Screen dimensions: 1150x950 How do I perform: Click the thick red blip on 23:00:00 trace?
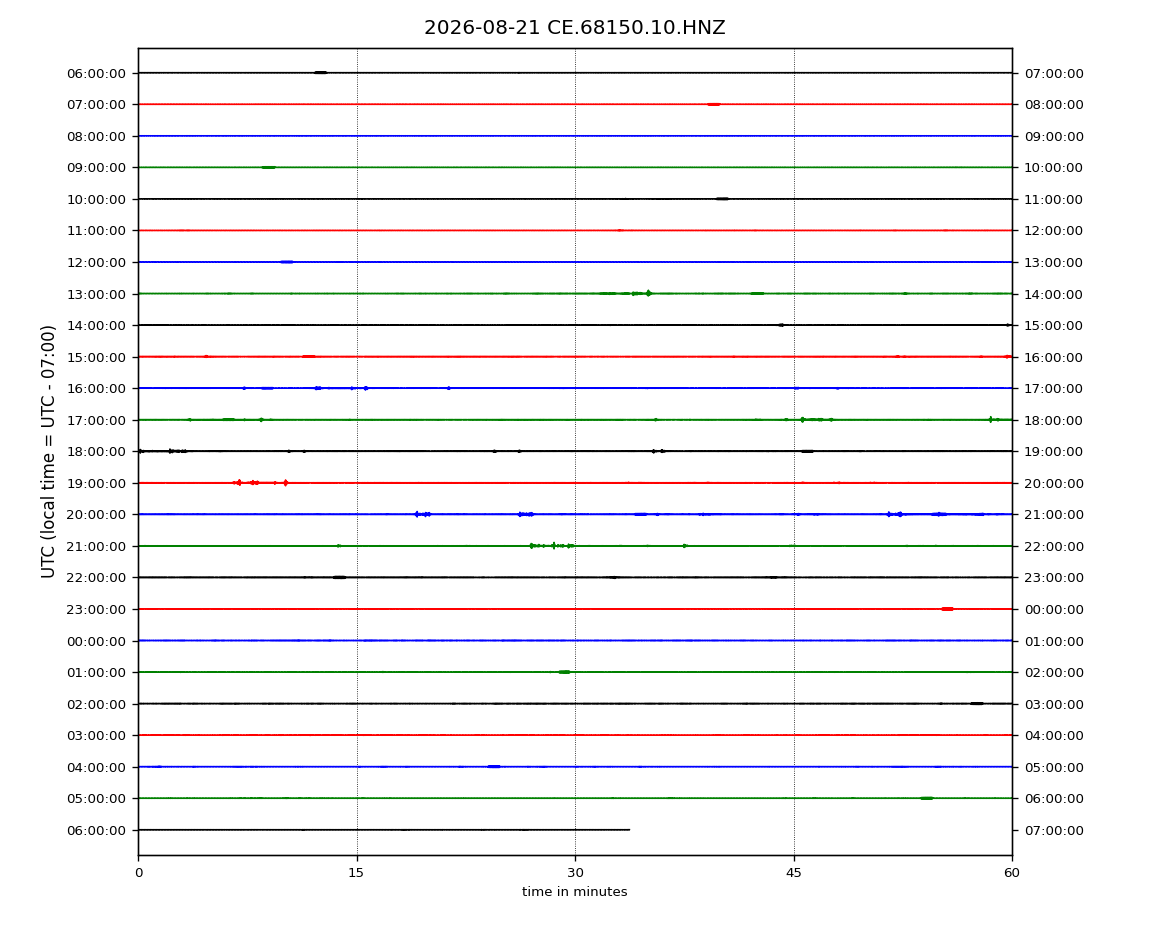click(x=947, y=609)
